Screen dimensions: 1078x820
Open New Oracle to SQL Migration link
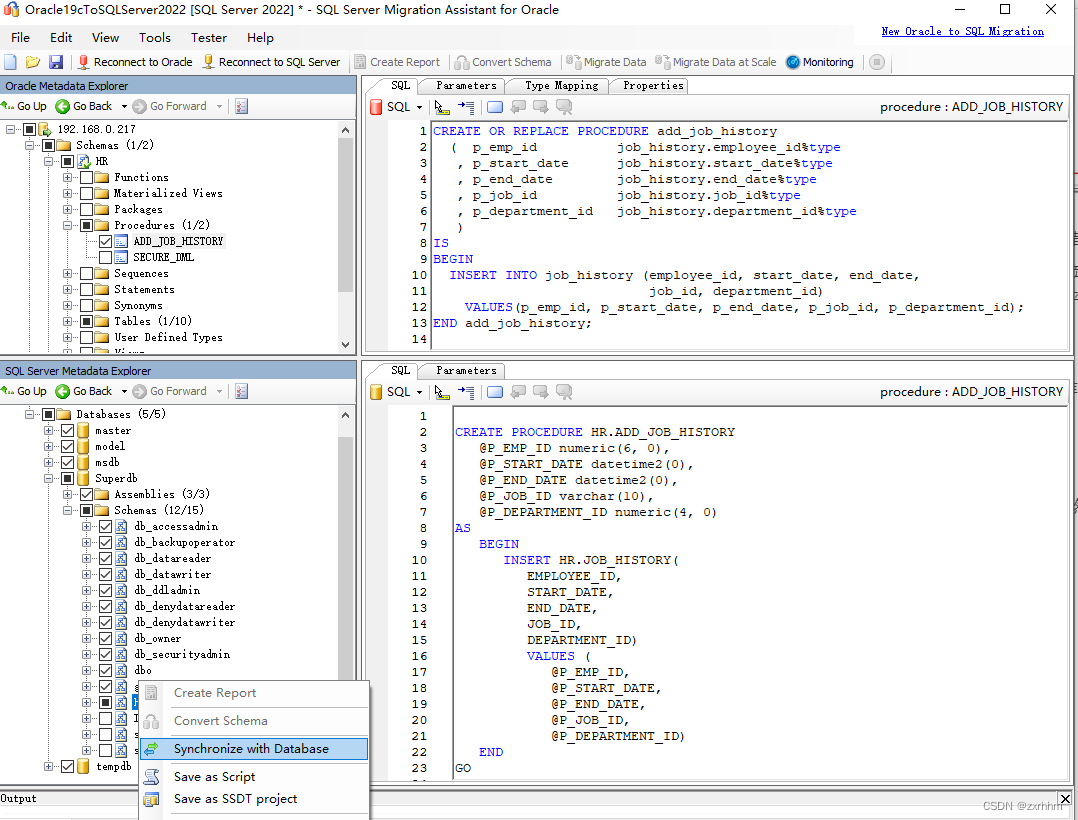(962, 32)
